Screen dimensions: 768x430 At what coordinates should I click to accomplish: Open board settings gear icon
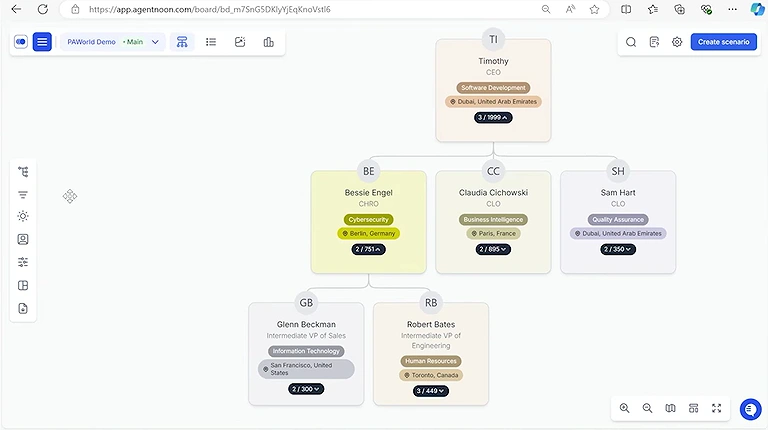click(x=677, y=42)
